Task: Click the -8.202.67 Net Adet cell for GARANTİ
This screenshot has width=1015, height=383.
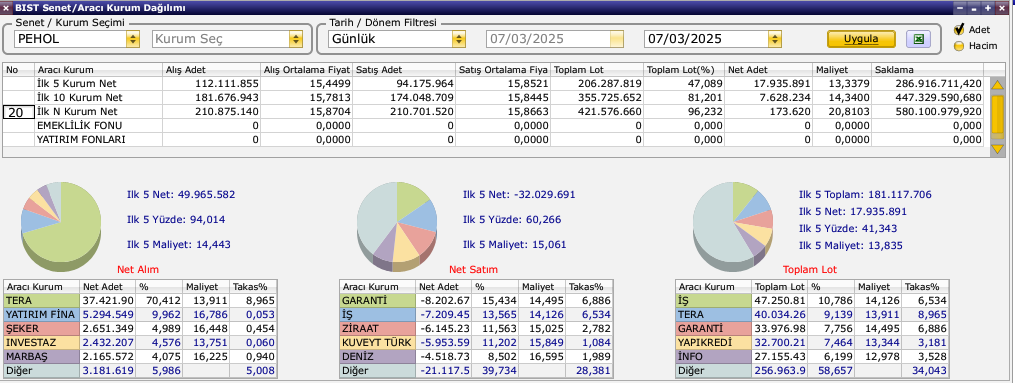Action: pos(443,301)
